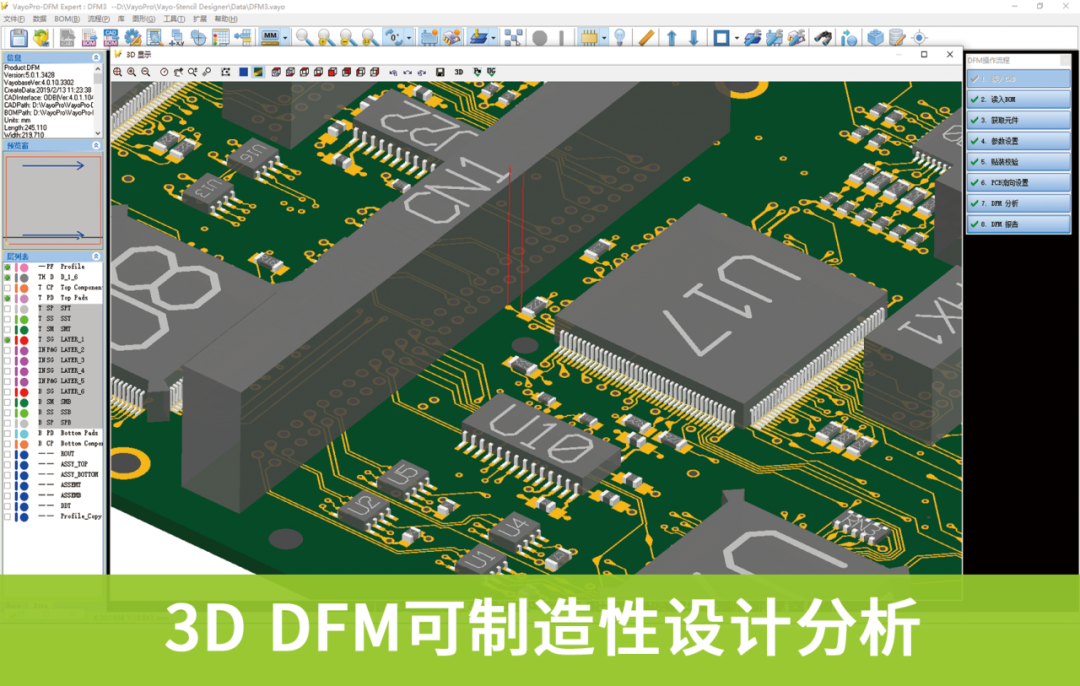Click the X,Y coordinate toolbar icon

point(176,38)
